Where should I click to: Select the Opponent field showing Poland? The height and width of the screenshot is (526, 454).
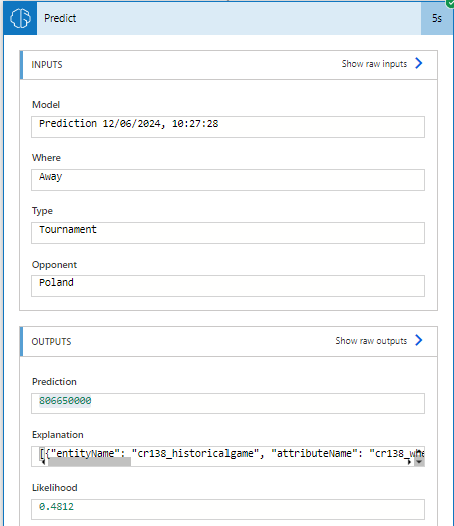pyautogui.click(x=228, y=286)
